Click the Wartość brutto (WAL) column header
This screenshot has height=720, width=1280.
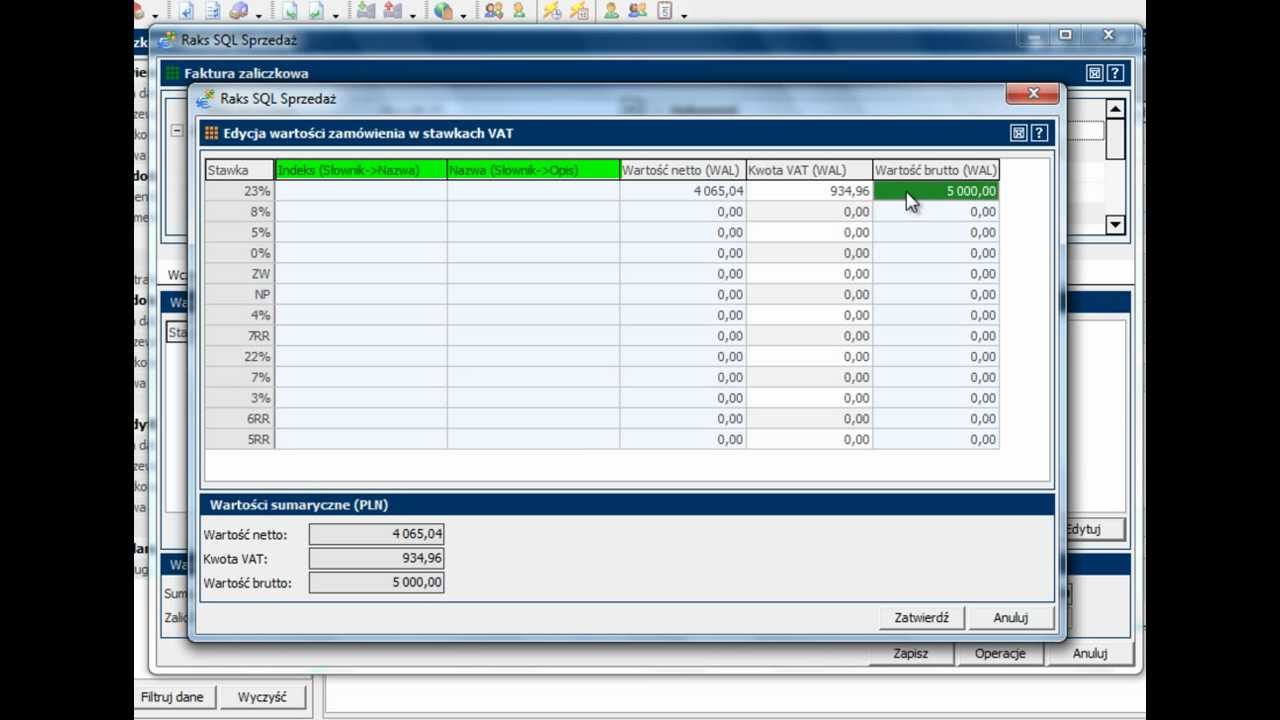pyautogui.click(x=936, y=170)
